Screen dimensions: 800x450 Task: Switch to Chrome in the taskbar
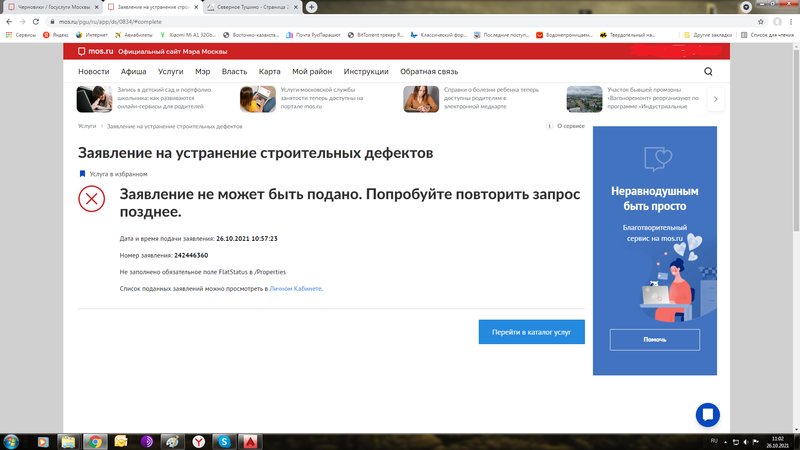coord(94,441)
